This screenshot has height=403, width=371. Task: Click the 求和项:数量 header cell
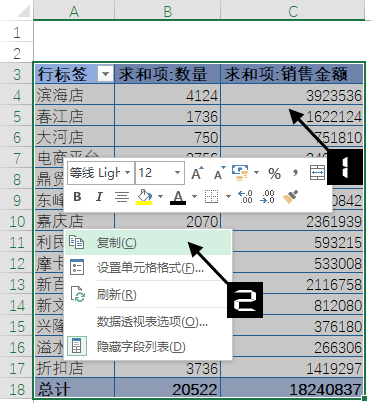point(167,74)
